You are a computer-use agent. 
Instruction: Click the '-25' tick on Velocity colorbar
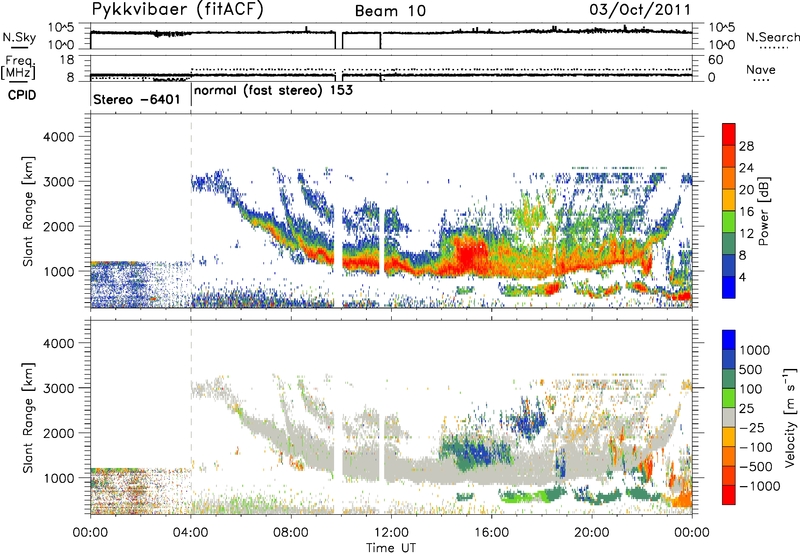[x=752, y=427]
